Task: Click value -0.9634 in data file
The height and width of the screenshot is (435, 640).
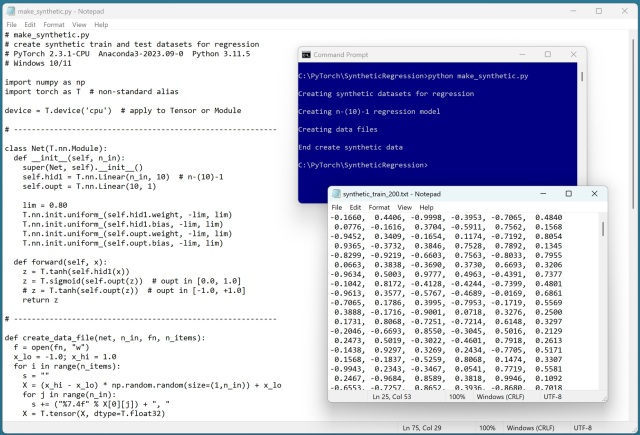Action: coord(347,274)
